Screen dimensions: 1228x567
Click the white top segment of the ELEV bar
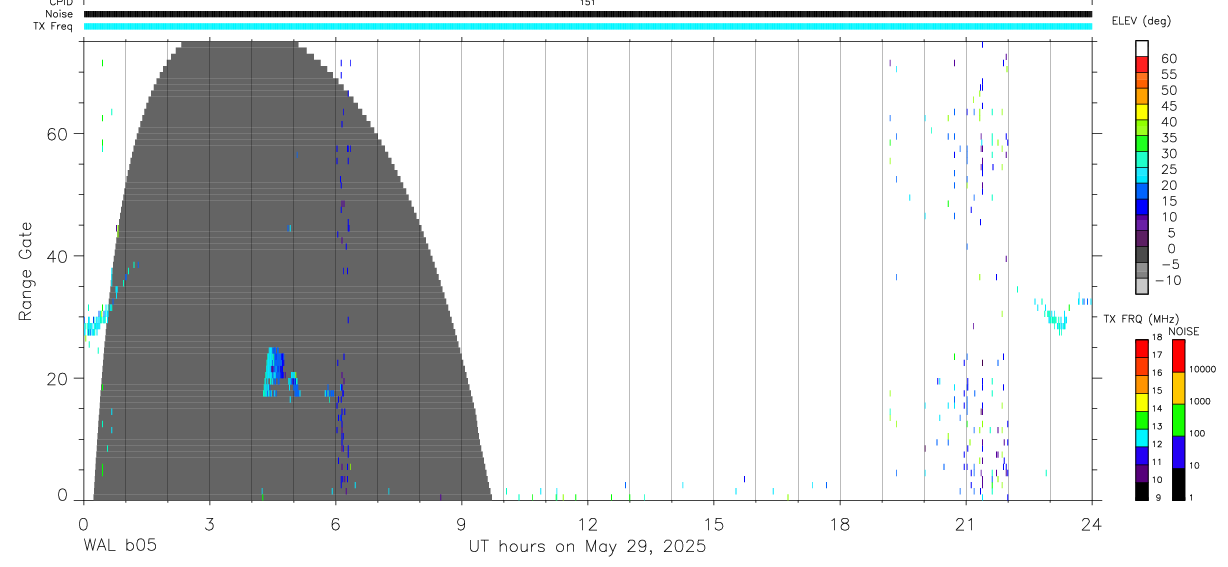point(1142,49)
